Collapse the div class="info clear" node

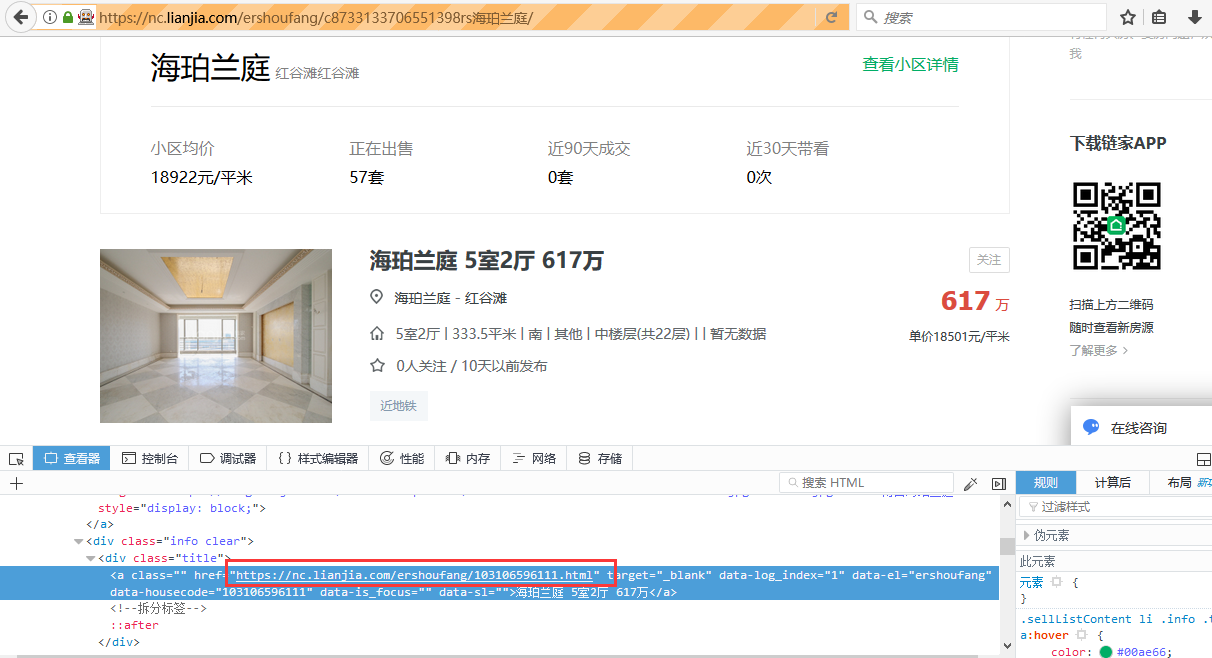[80, 541]
